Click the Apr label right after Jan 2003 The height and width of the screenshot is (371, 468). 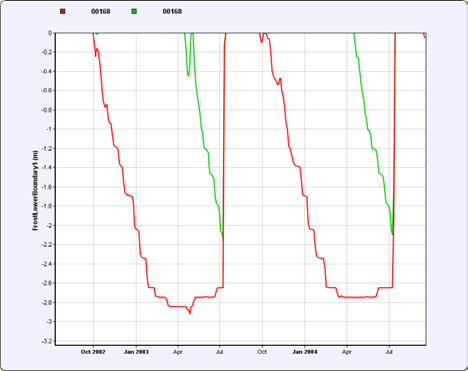pos(178,352)
